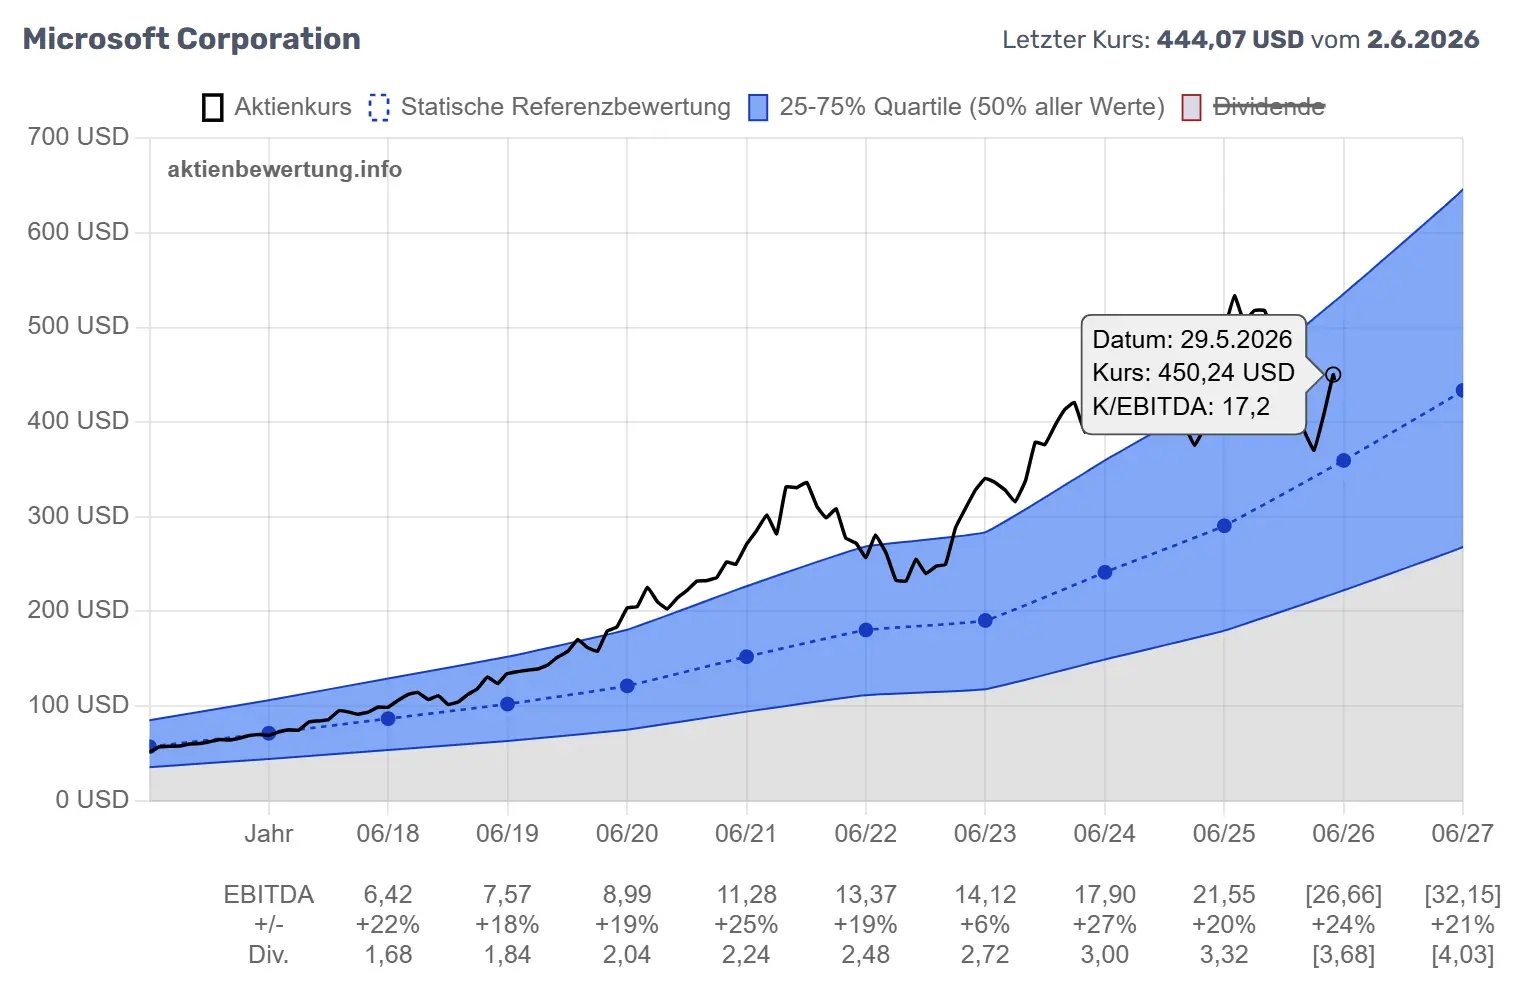Click the dividend value 3,00
The width and height of the screenshot is (1536, 993).
pyautogui.click(x=1105, y=955)
